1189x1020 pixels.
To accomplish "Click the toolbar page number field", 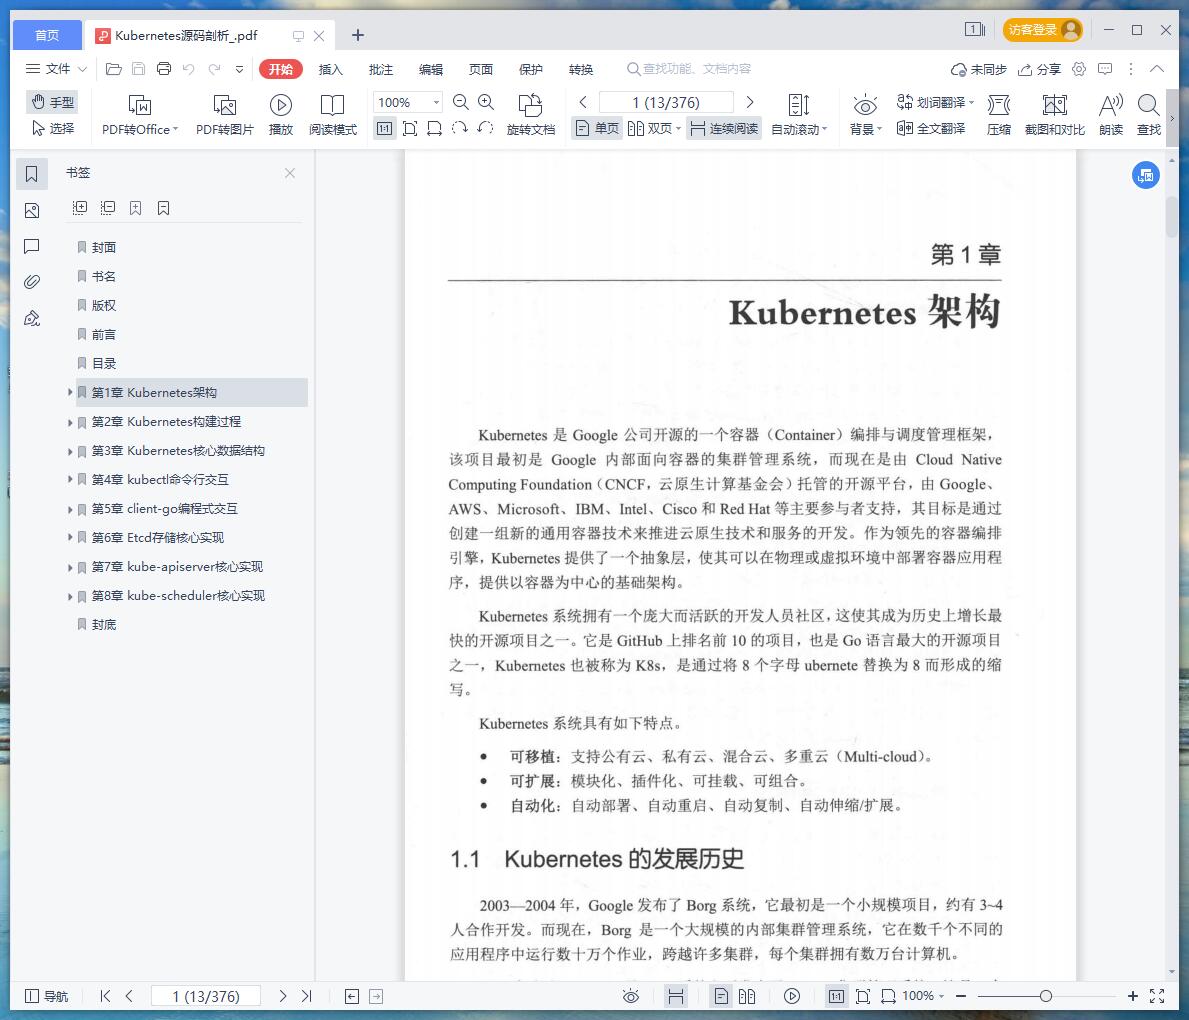I will point(666,102).
